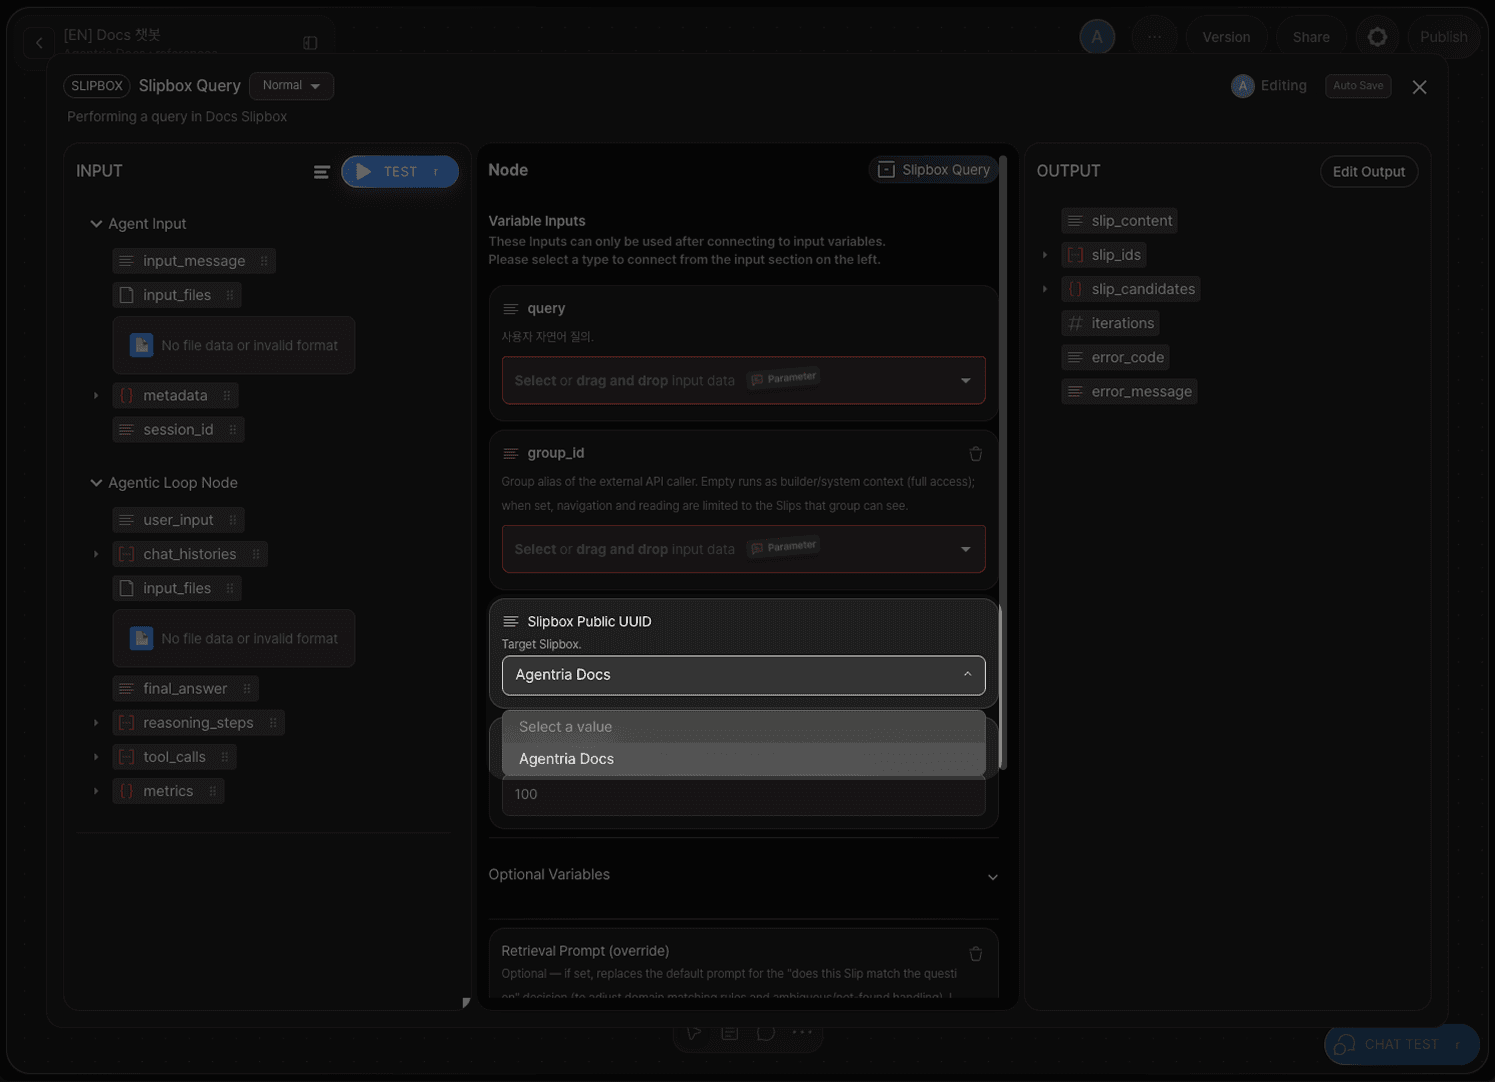Viewport: 1495px width, 1082px height.
Task: Expand the tool_calls variable
Action: tap(96, 757)
